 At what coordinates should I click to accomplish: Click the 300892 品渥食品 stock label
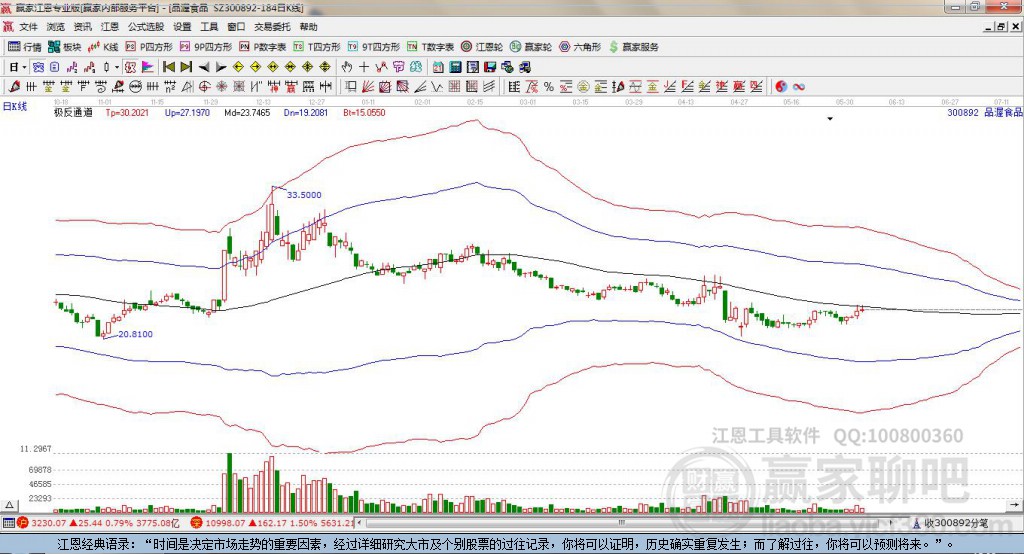click(x=984, y=112)
